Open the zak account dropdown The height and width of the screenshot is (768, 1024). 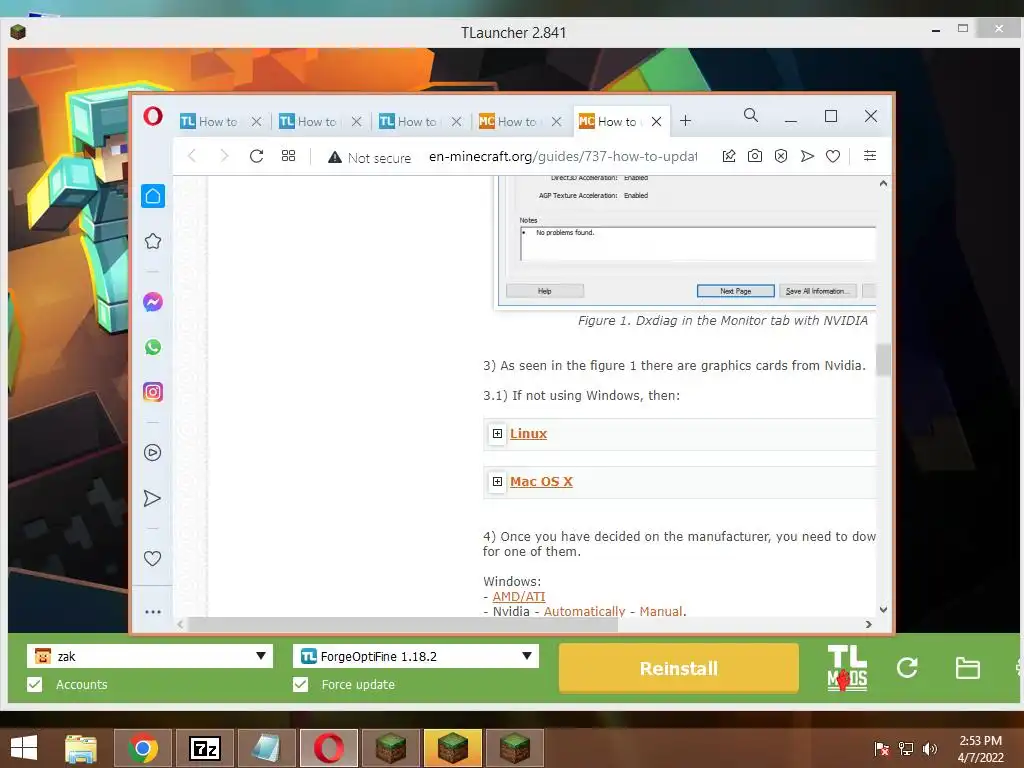(150, 656)
